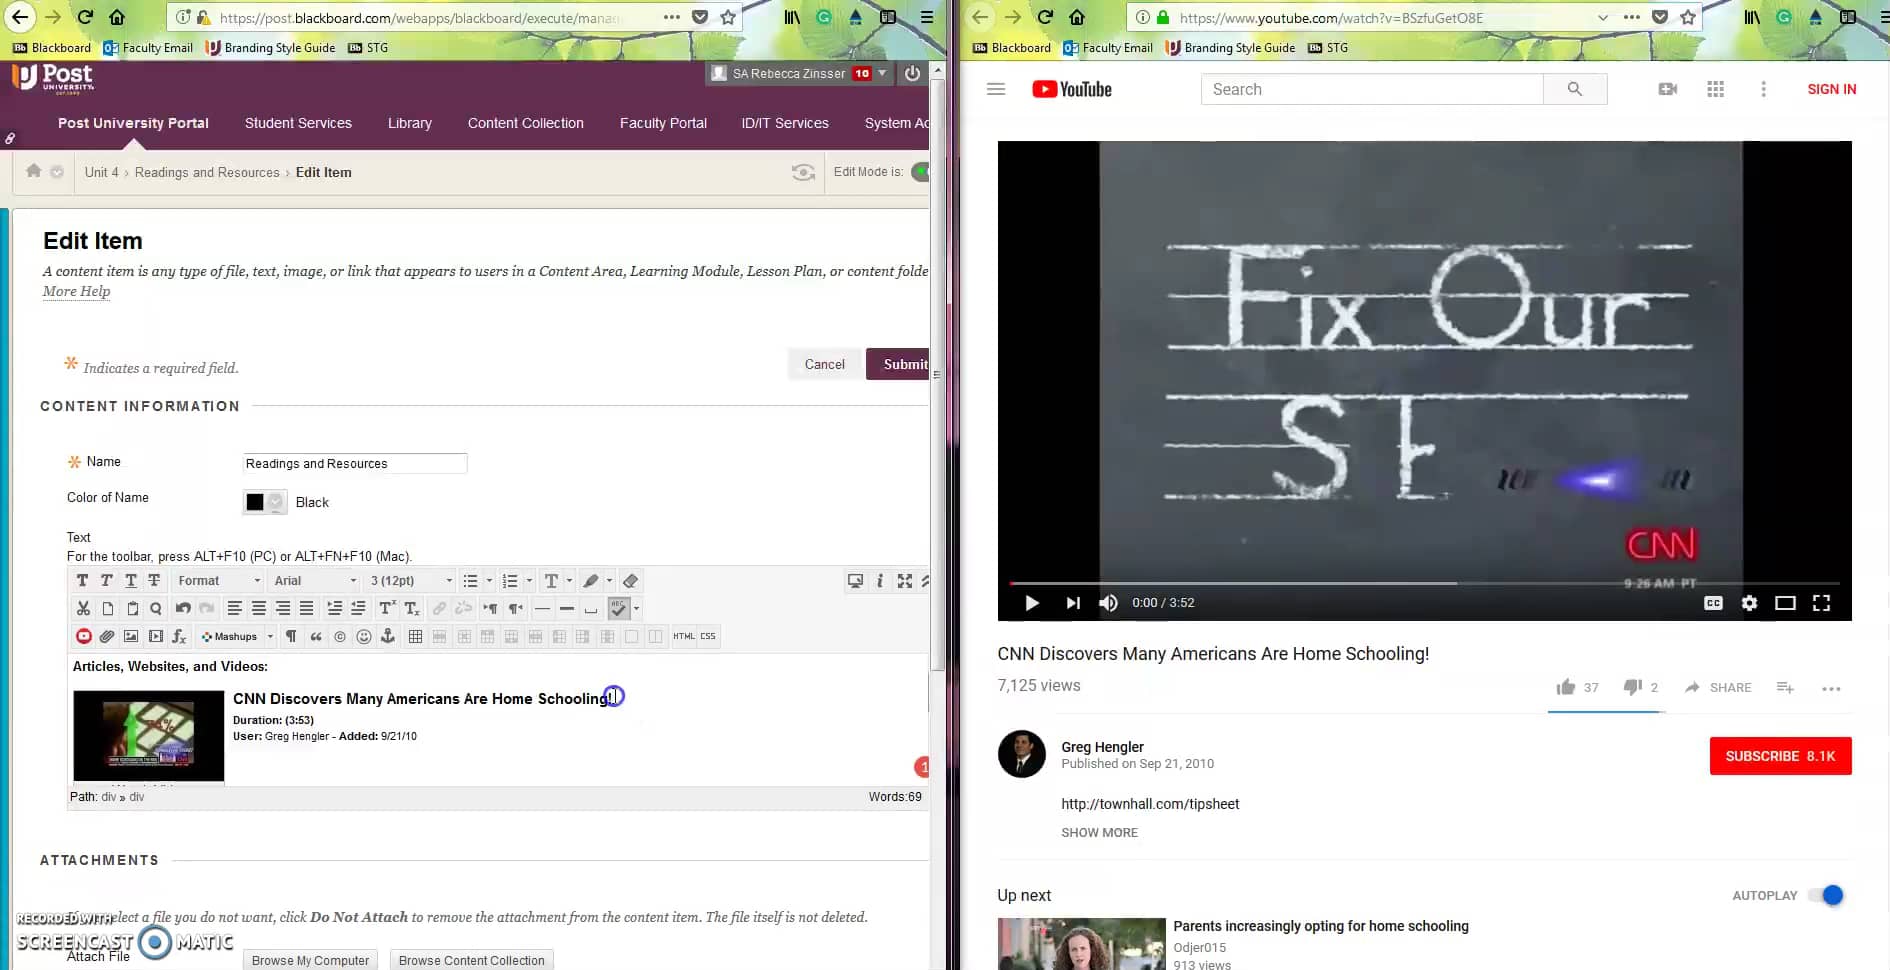Insert image icon in editor toolbar
Viewport: 1890px width, 970px height.
(x=131, y=636)
